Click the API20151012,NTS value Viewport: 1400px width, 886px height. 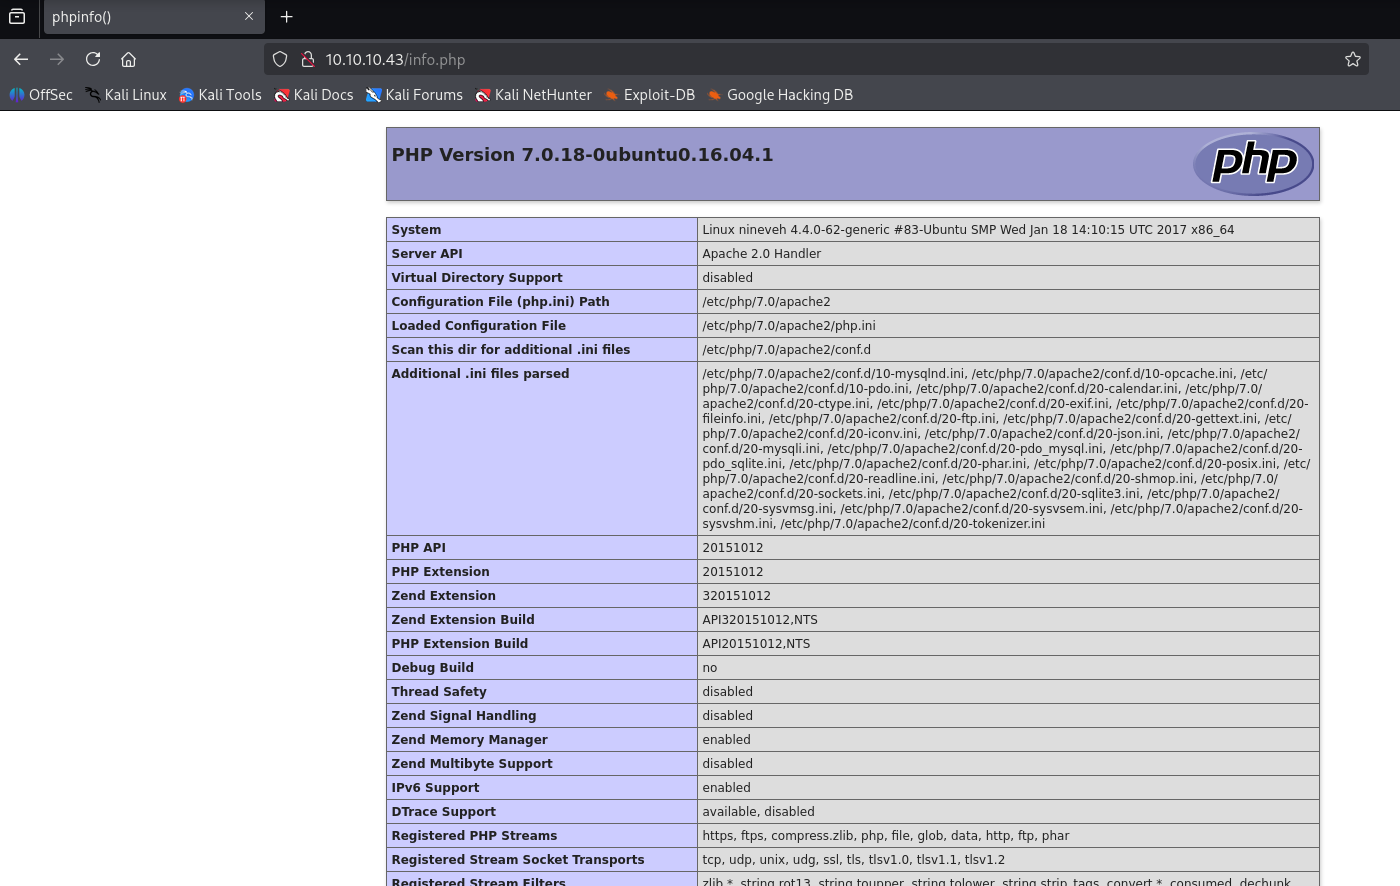tap(756, 644)
